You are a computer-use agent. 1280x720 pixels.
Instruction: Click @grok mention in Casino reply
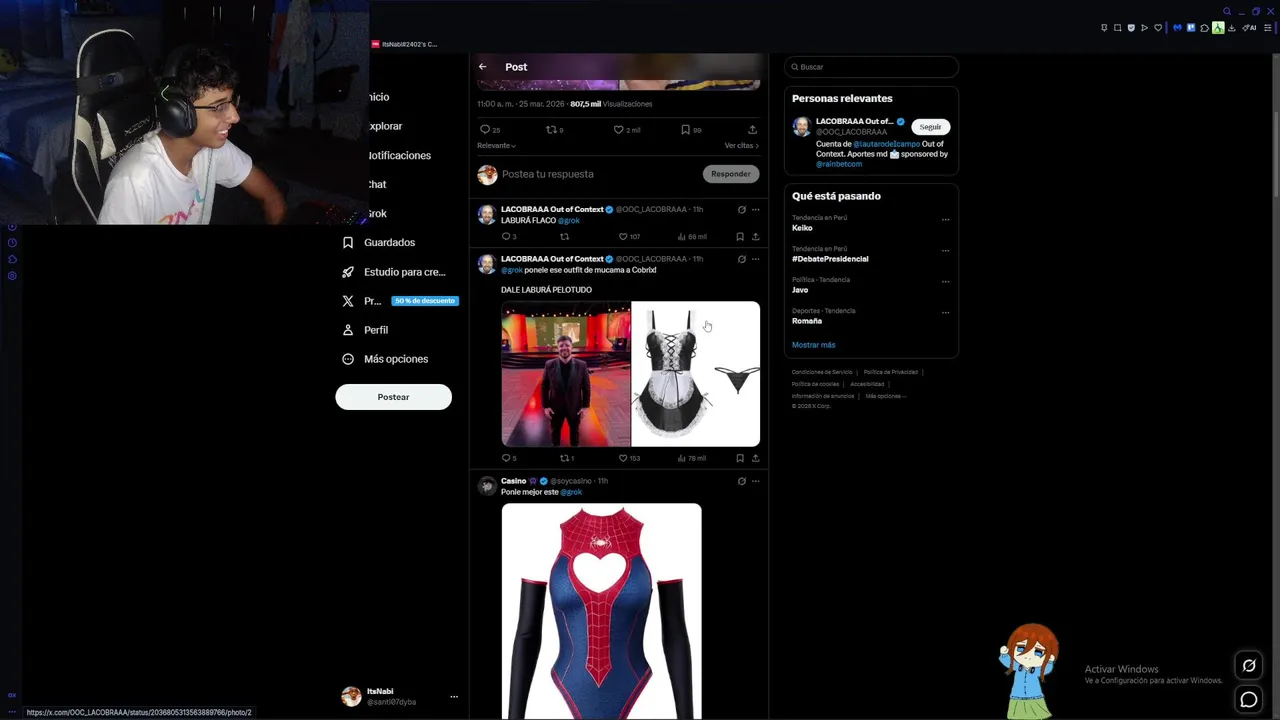(571, 492)
